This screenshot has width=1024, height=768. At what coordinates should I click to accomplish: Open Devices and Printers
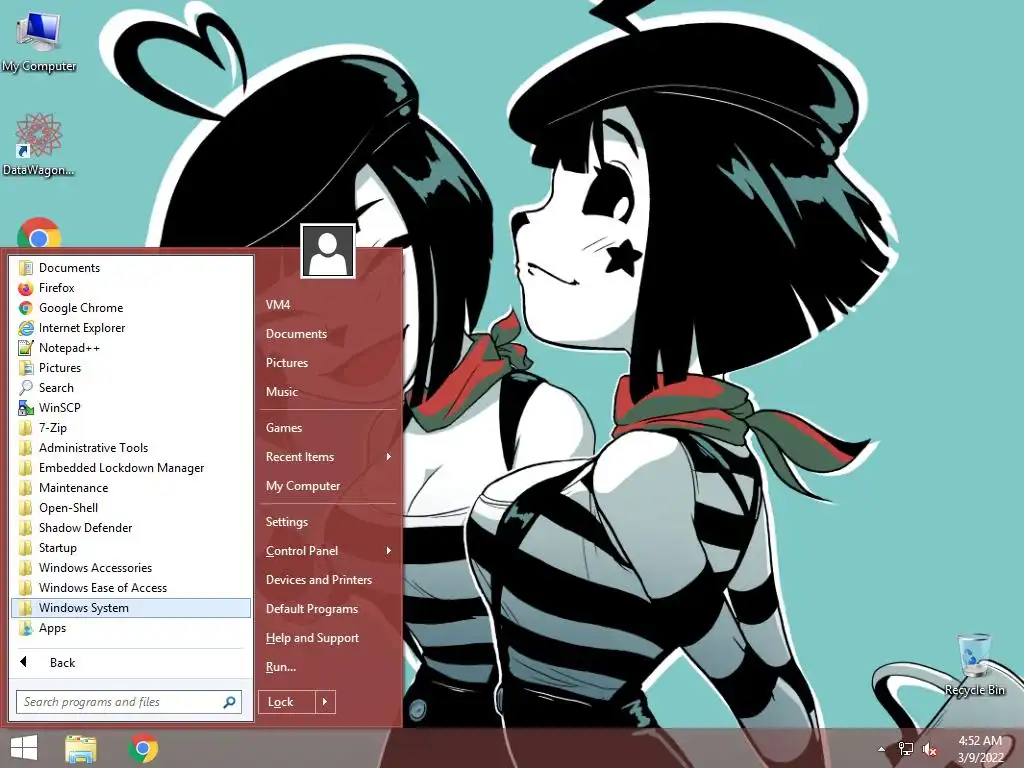(x=328, y=580)
